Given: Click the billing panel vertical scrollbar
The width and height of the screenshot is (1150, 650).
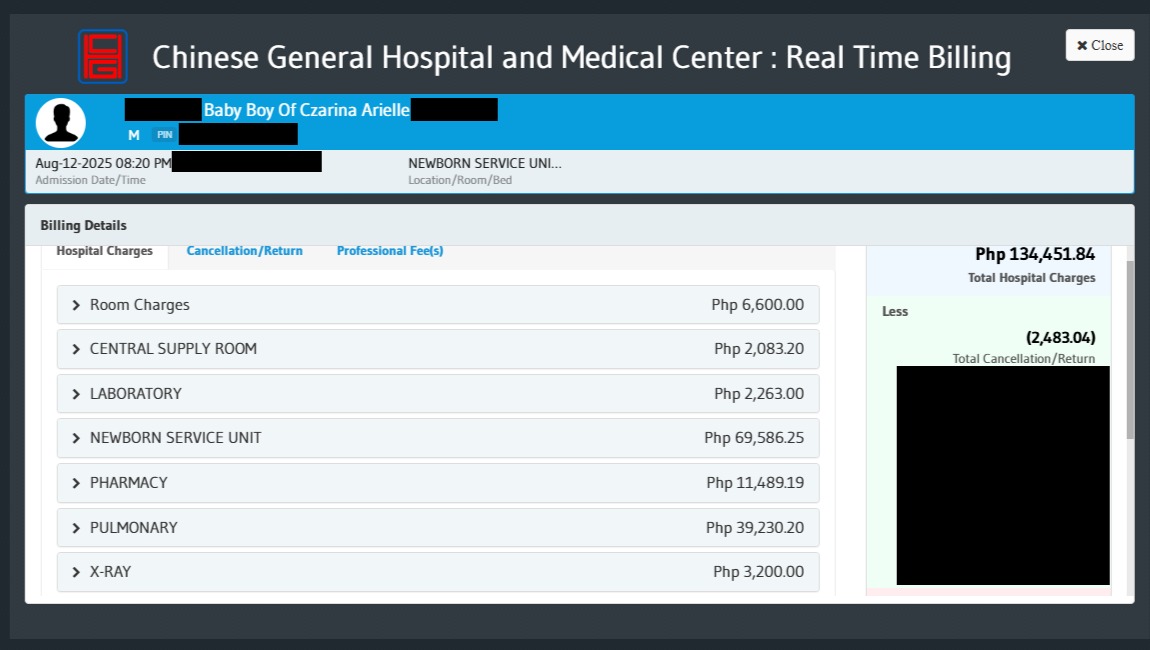Looking at the screenshot, I should click(x=1130, y=350).
